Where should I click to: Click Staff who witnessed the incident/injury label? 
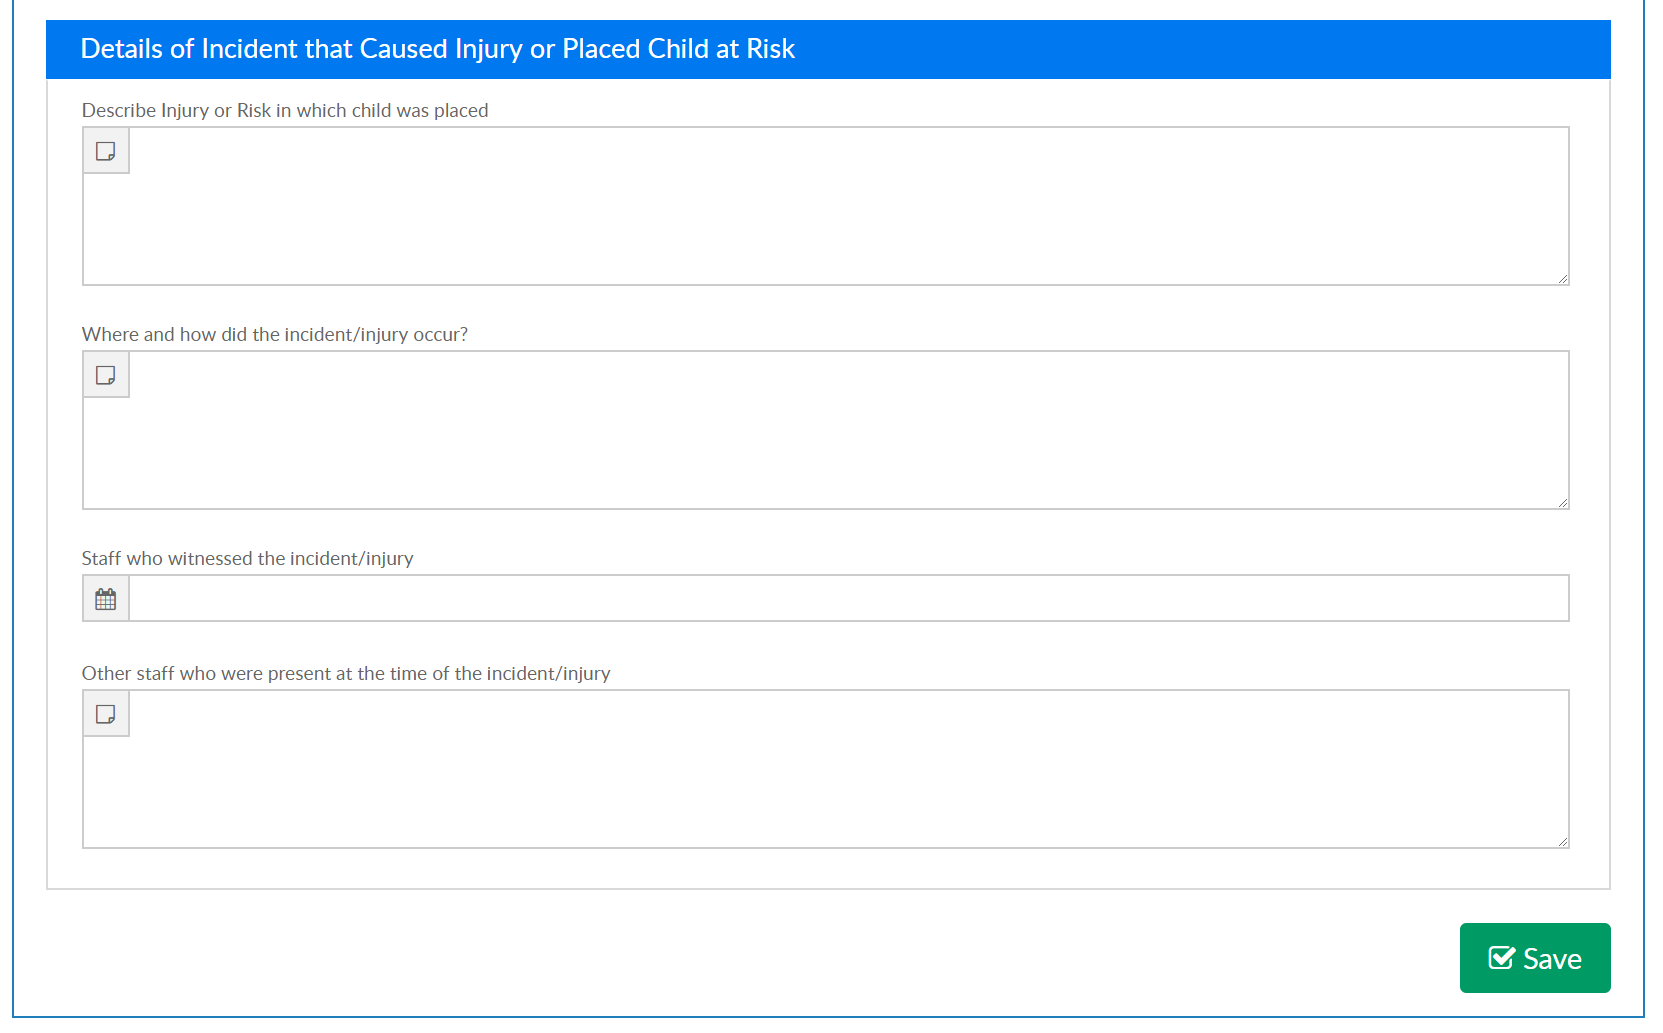pyautogui.click(x=247, y=558)
